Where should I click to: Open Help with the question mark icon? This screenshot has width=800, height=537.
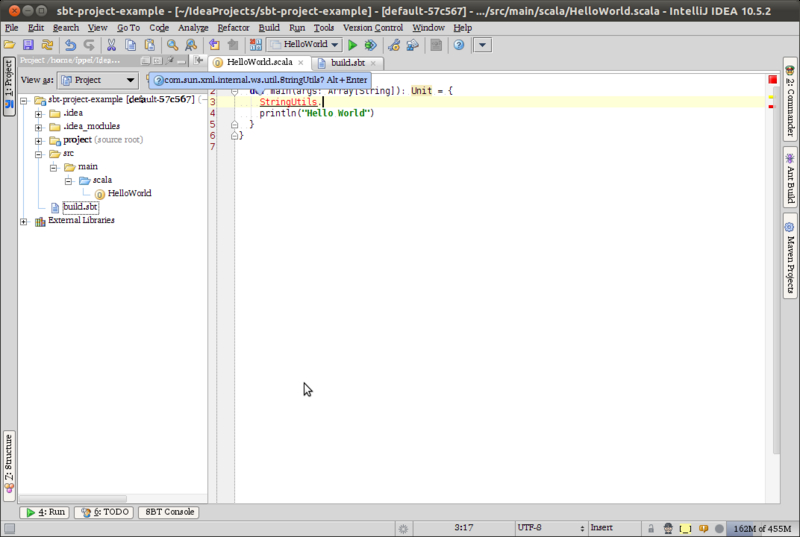pos(459,45)
